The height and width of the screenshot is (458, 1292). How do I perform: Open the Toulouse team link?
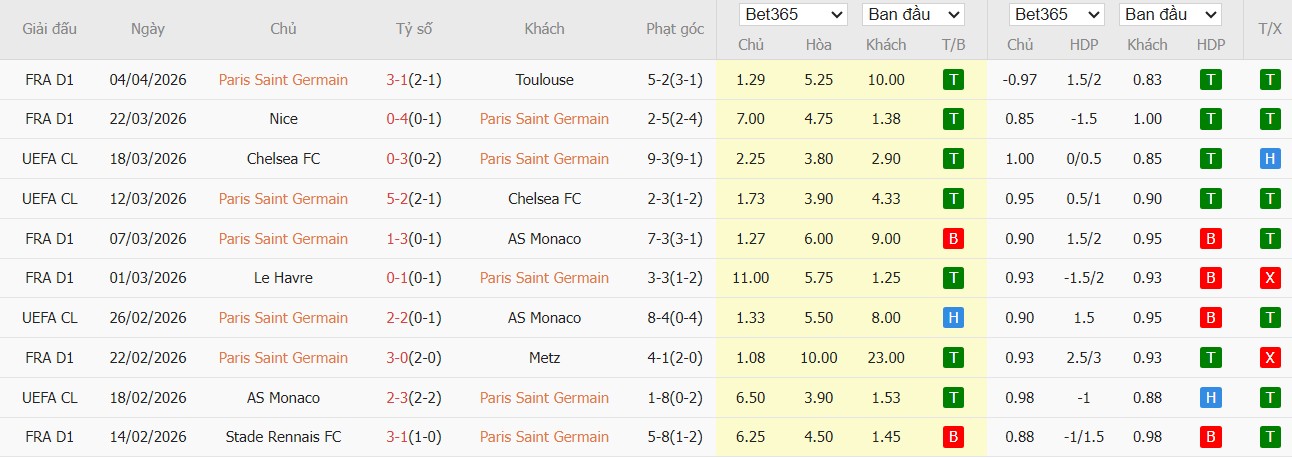click(x=545, y=80)
